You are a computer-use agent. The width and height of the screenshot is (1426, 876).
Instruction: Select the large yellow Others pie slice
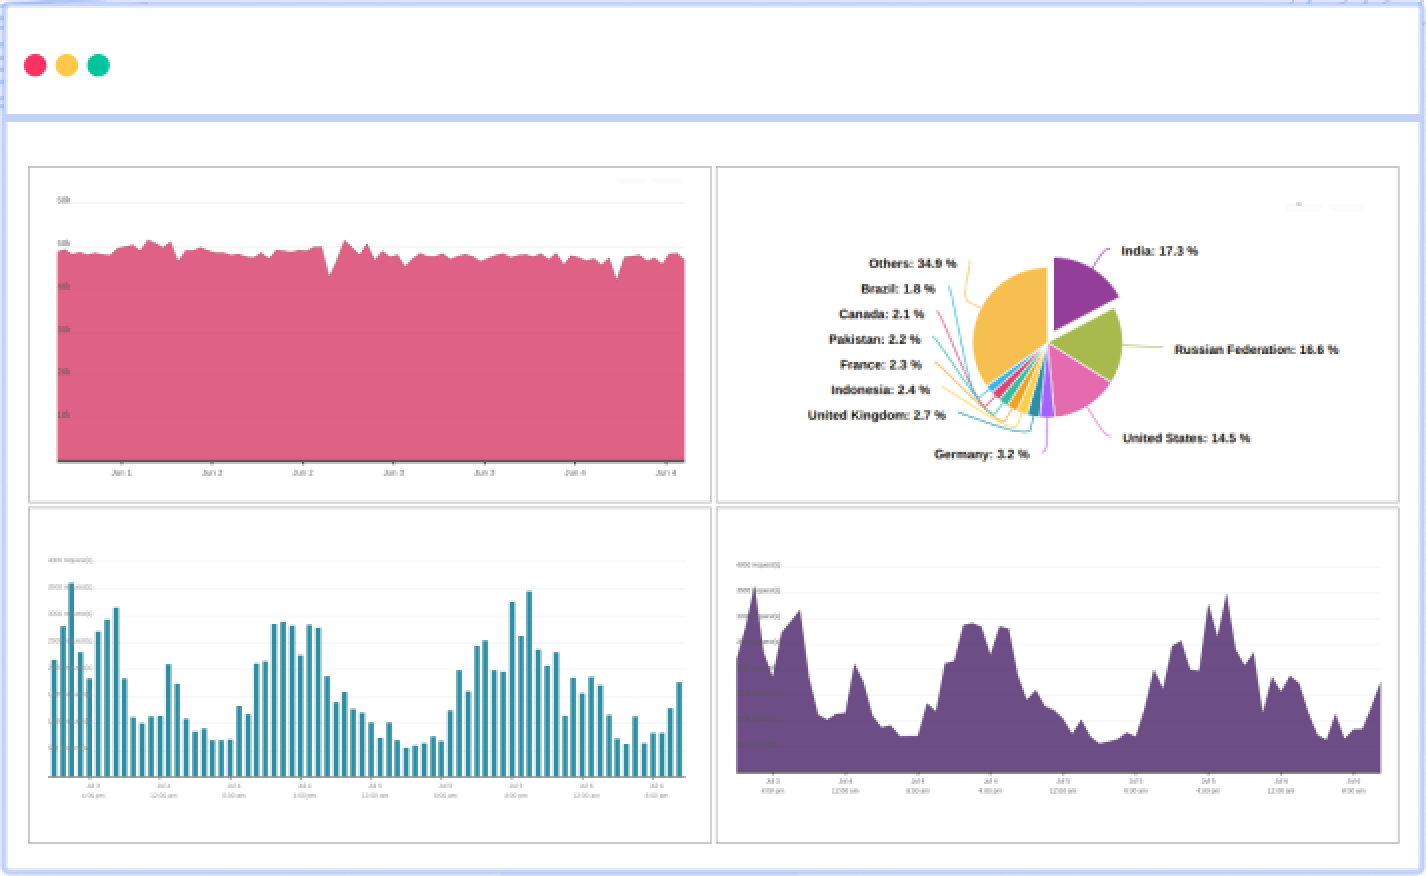1008,325
